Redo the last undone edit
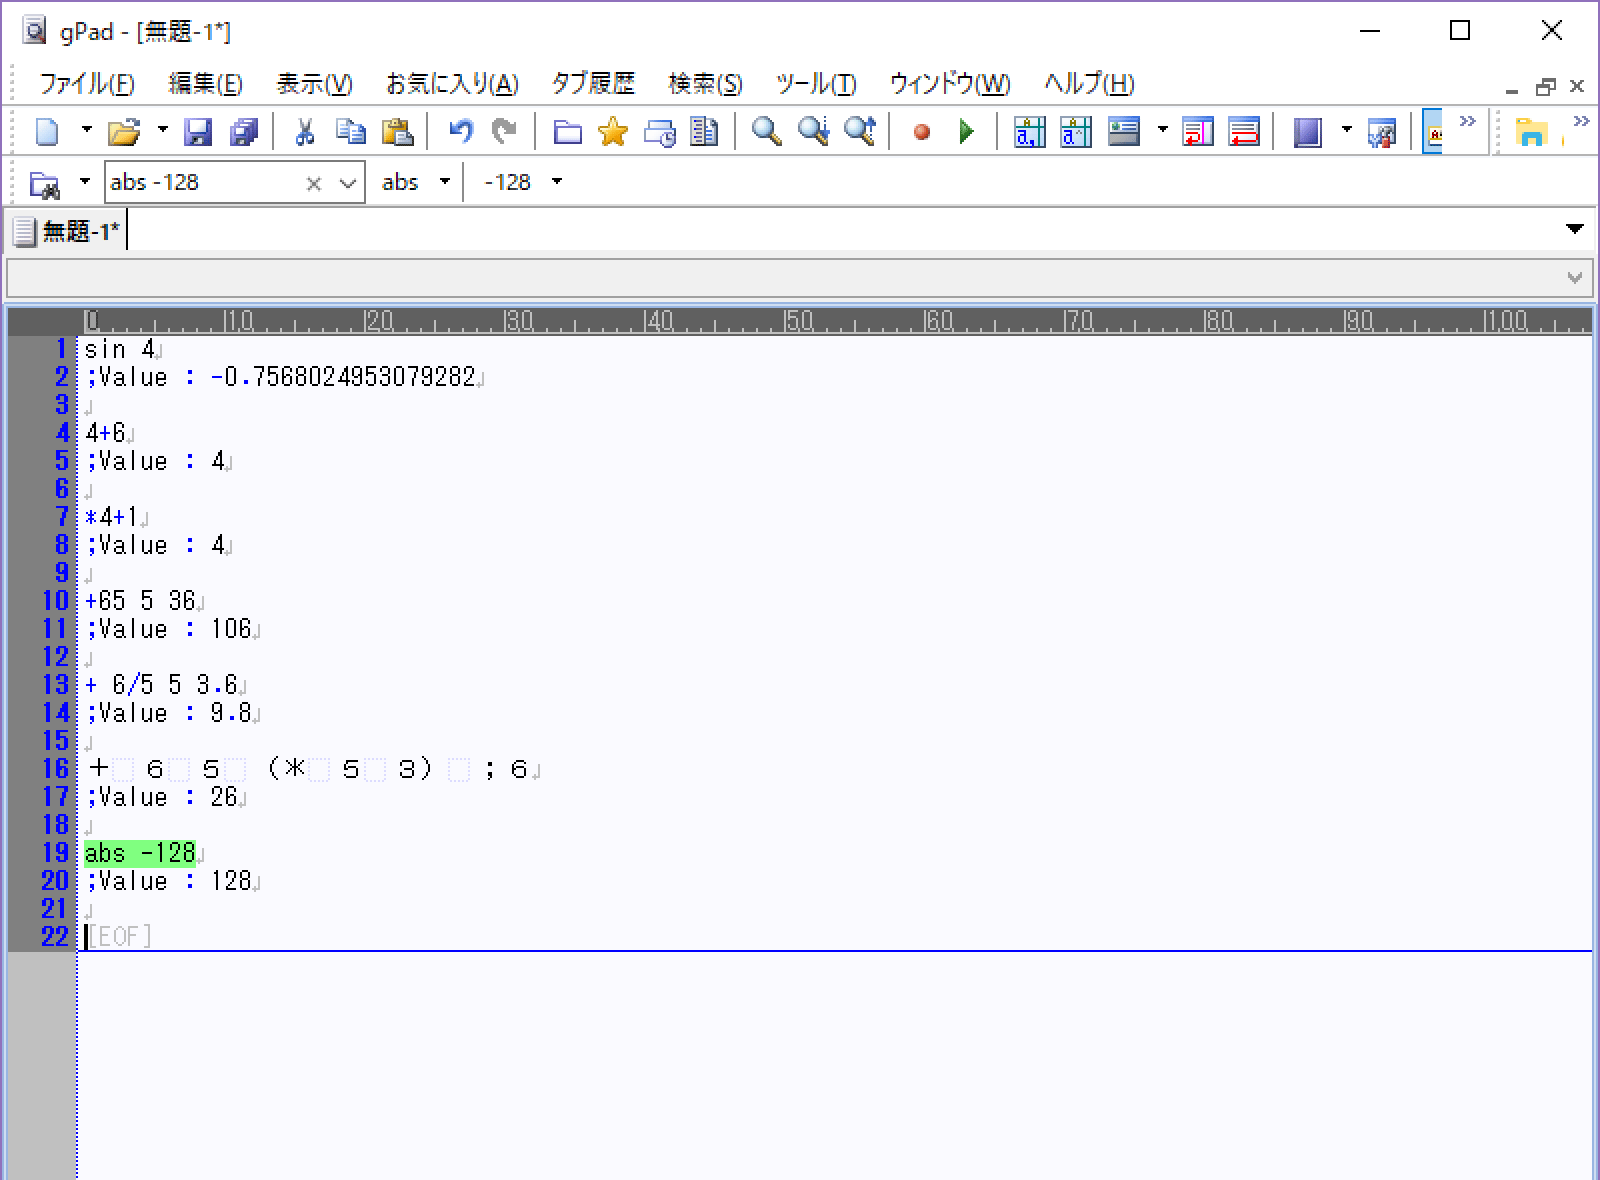The width and height of the screenshot is (1600, 1180). [x=505, y=131]
